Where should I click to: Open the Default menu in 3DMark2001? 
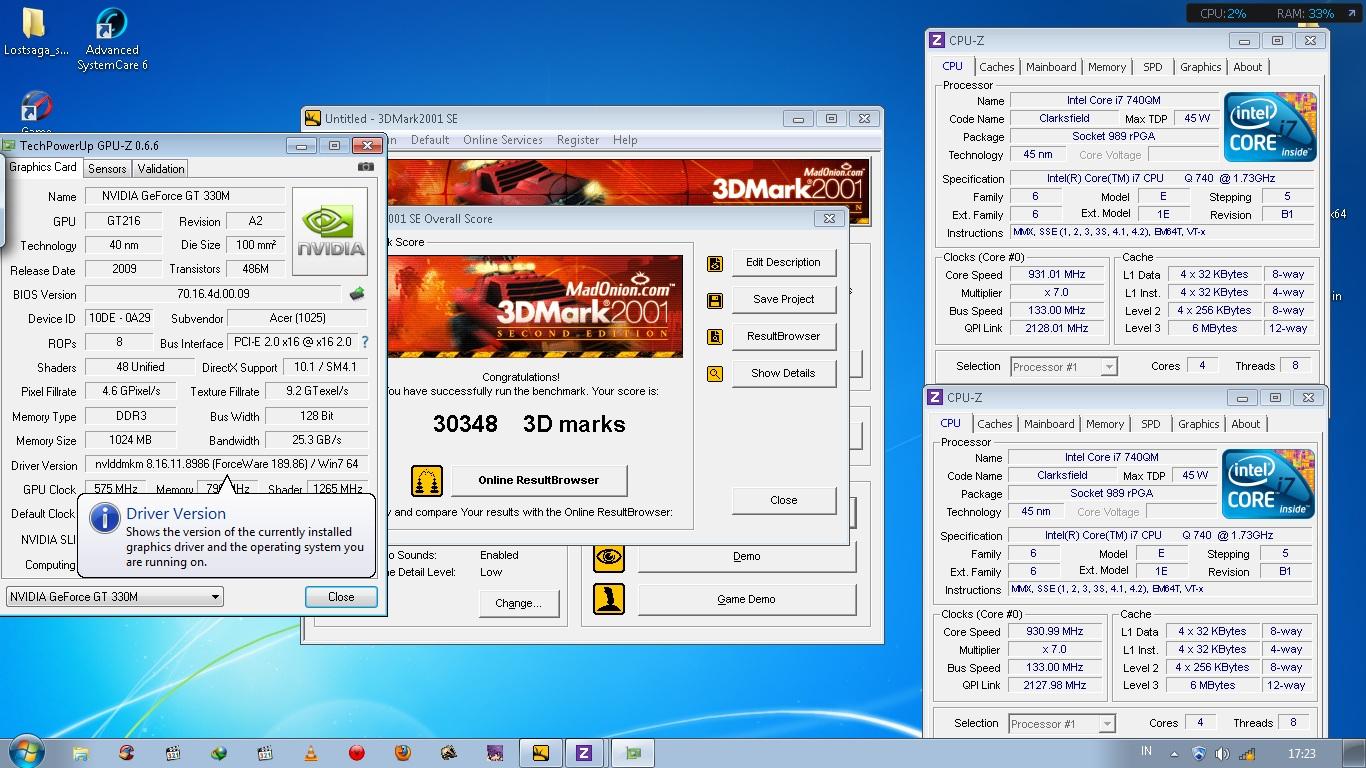430,140
